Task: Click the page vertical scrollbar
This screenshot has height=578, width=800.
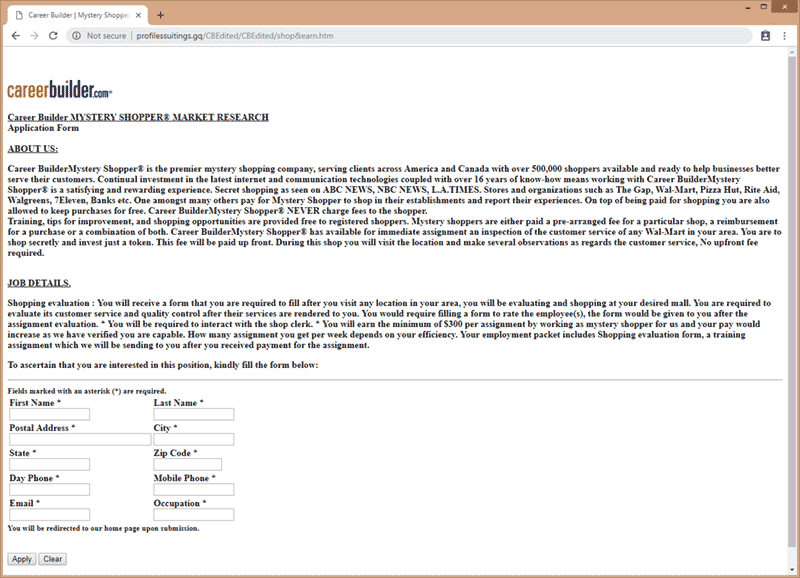Action: [792, 301]
